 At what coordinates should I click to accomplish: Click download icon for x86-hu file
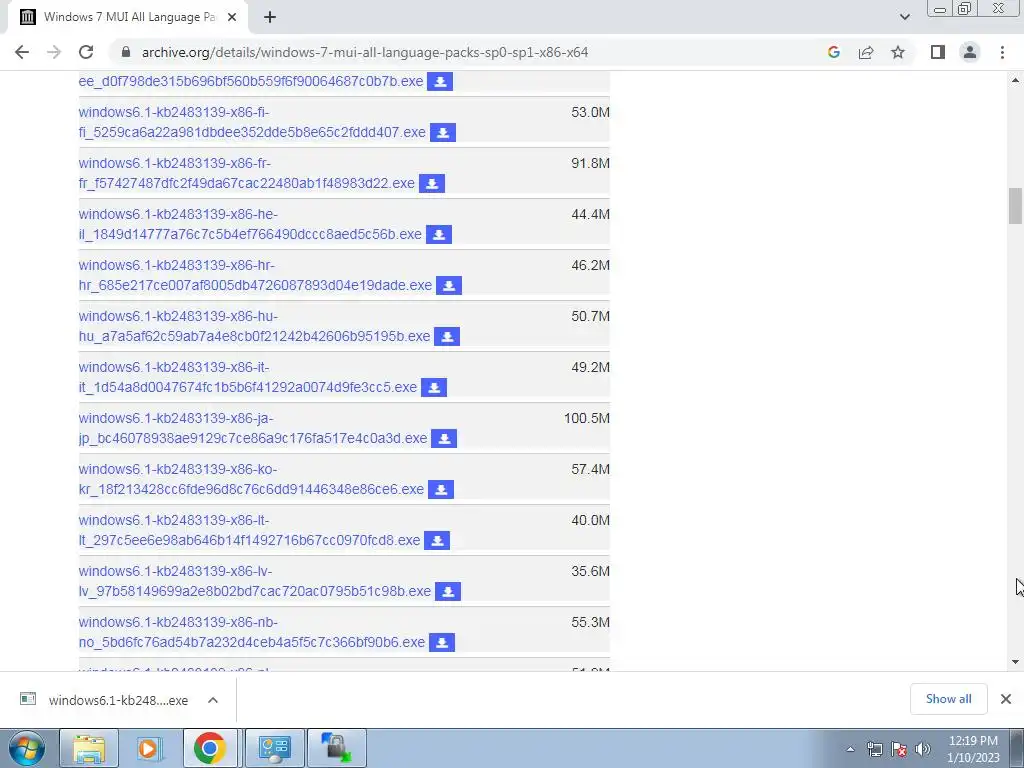[447, 336]
